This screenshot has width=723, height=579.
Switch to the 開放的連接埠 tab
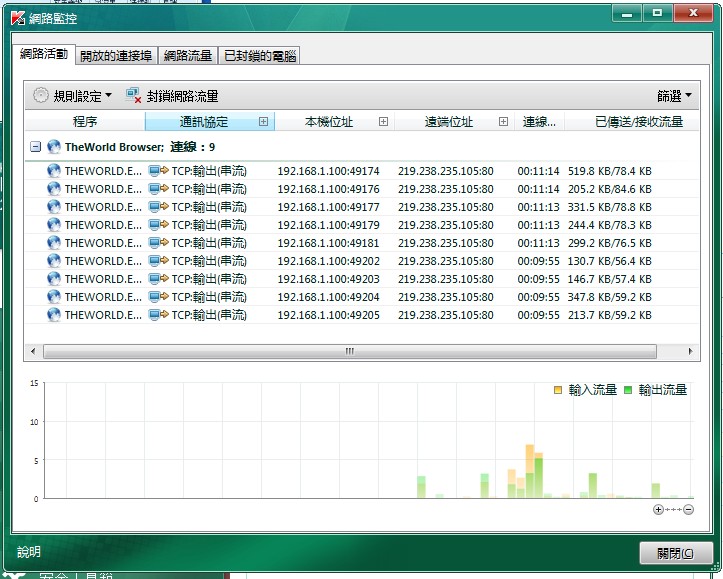coord(116,56)
